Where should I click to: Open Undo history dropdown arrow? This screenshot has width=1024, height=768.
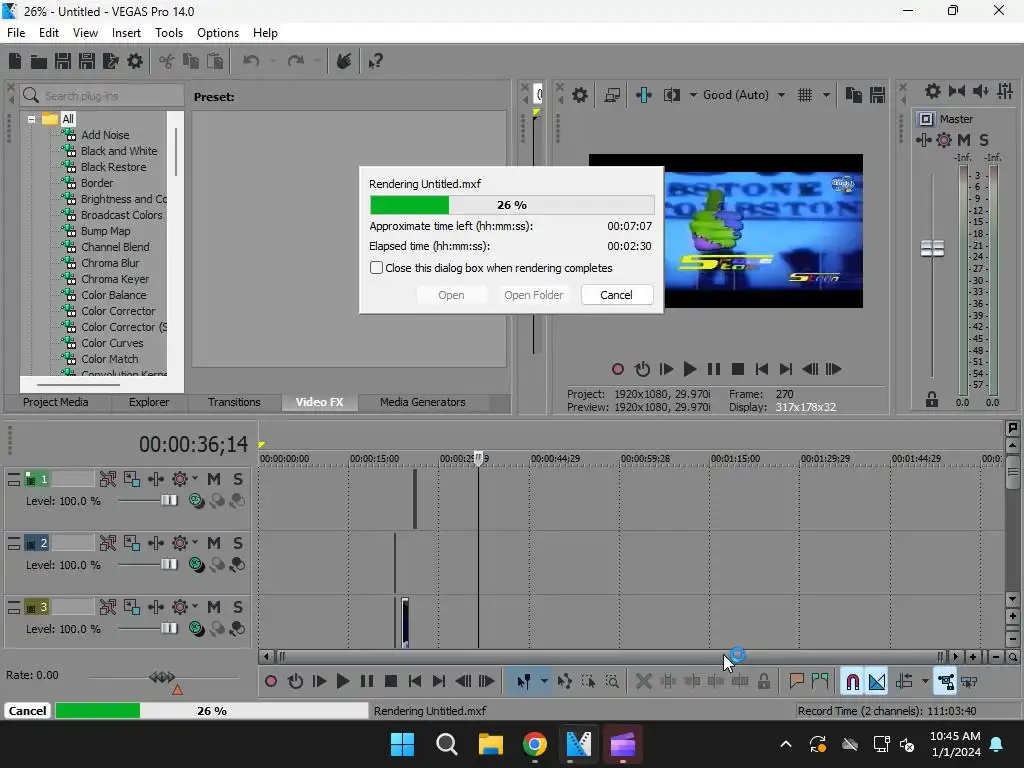click(272, 61)
